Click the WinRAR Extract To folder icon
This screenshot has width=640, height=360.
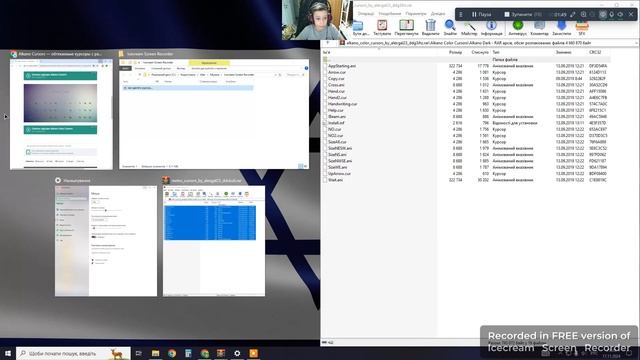coord(358,25)
